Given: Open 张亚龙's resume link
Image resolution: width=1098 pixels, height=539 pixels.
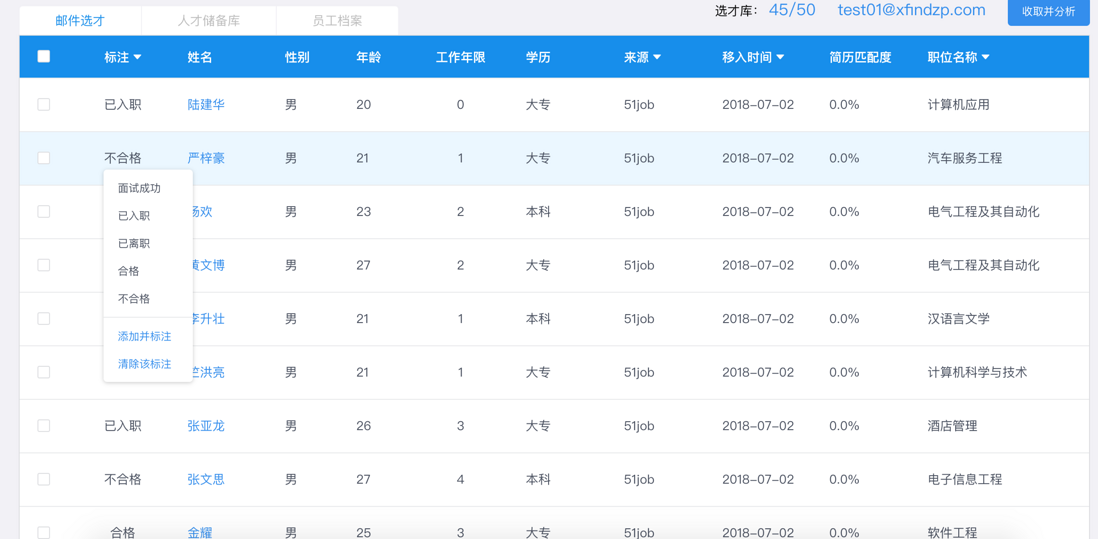Looking at the screenshot, I should click(206, 426).
